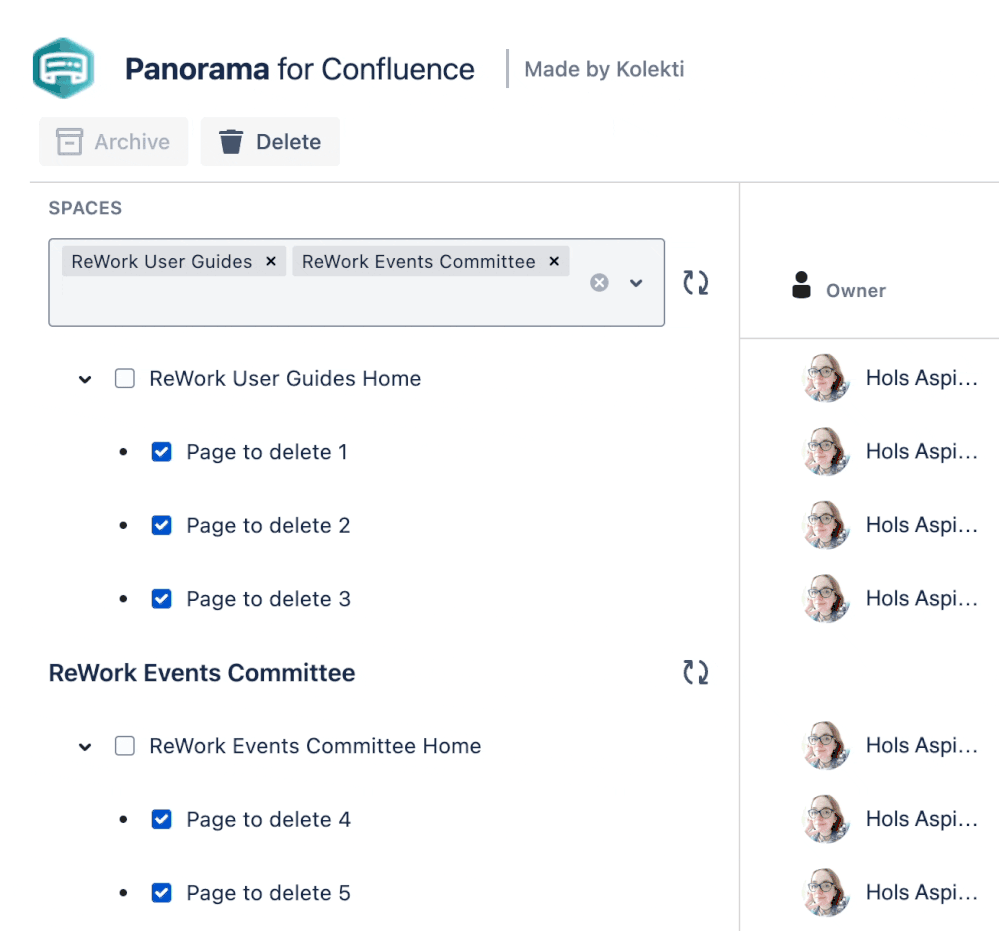This screenshot has width=999, height=931.
Task: Click the Archive button
Action: tap(113, 141)
